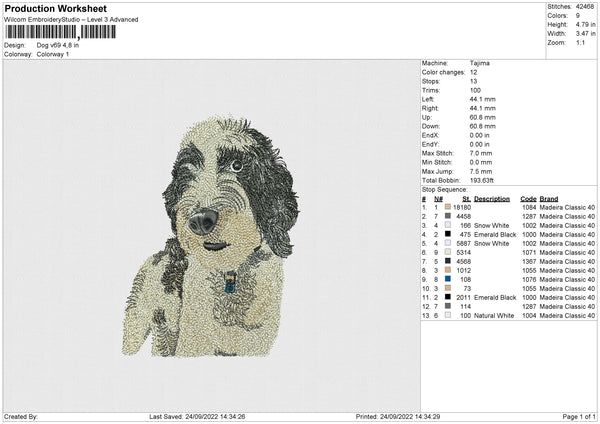600x424 pixels.
Task: Click 'Madeira Classic 40' brand in row 9
Action: (567, 279)
